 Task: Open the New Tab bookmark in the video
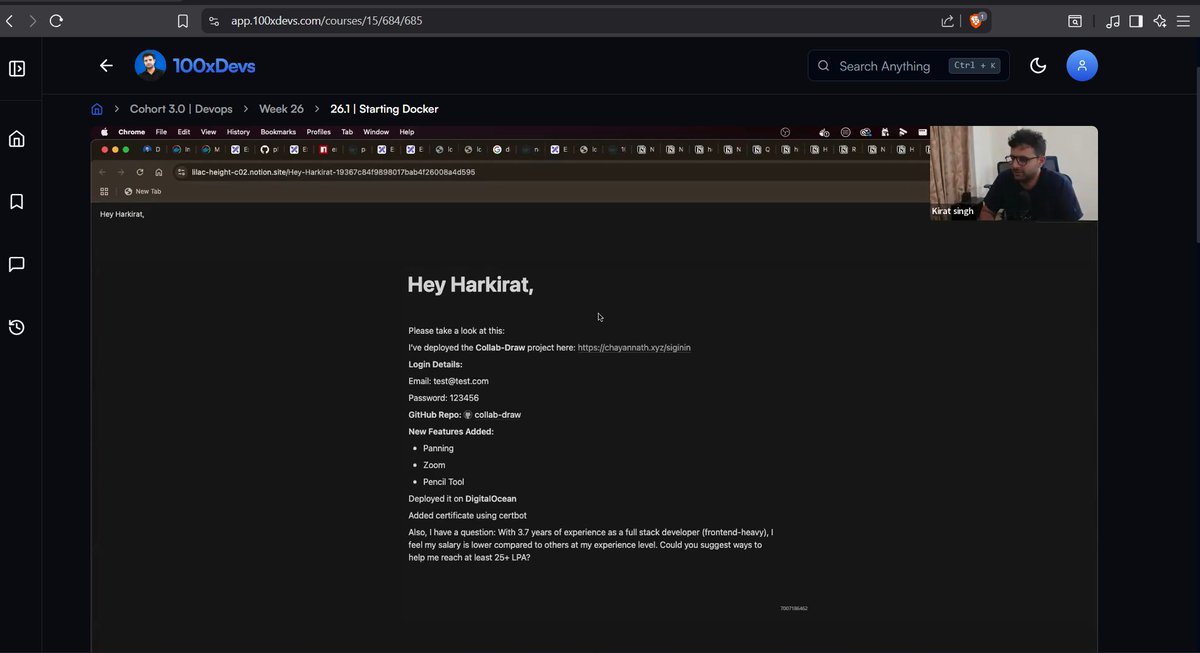[143, 191]
